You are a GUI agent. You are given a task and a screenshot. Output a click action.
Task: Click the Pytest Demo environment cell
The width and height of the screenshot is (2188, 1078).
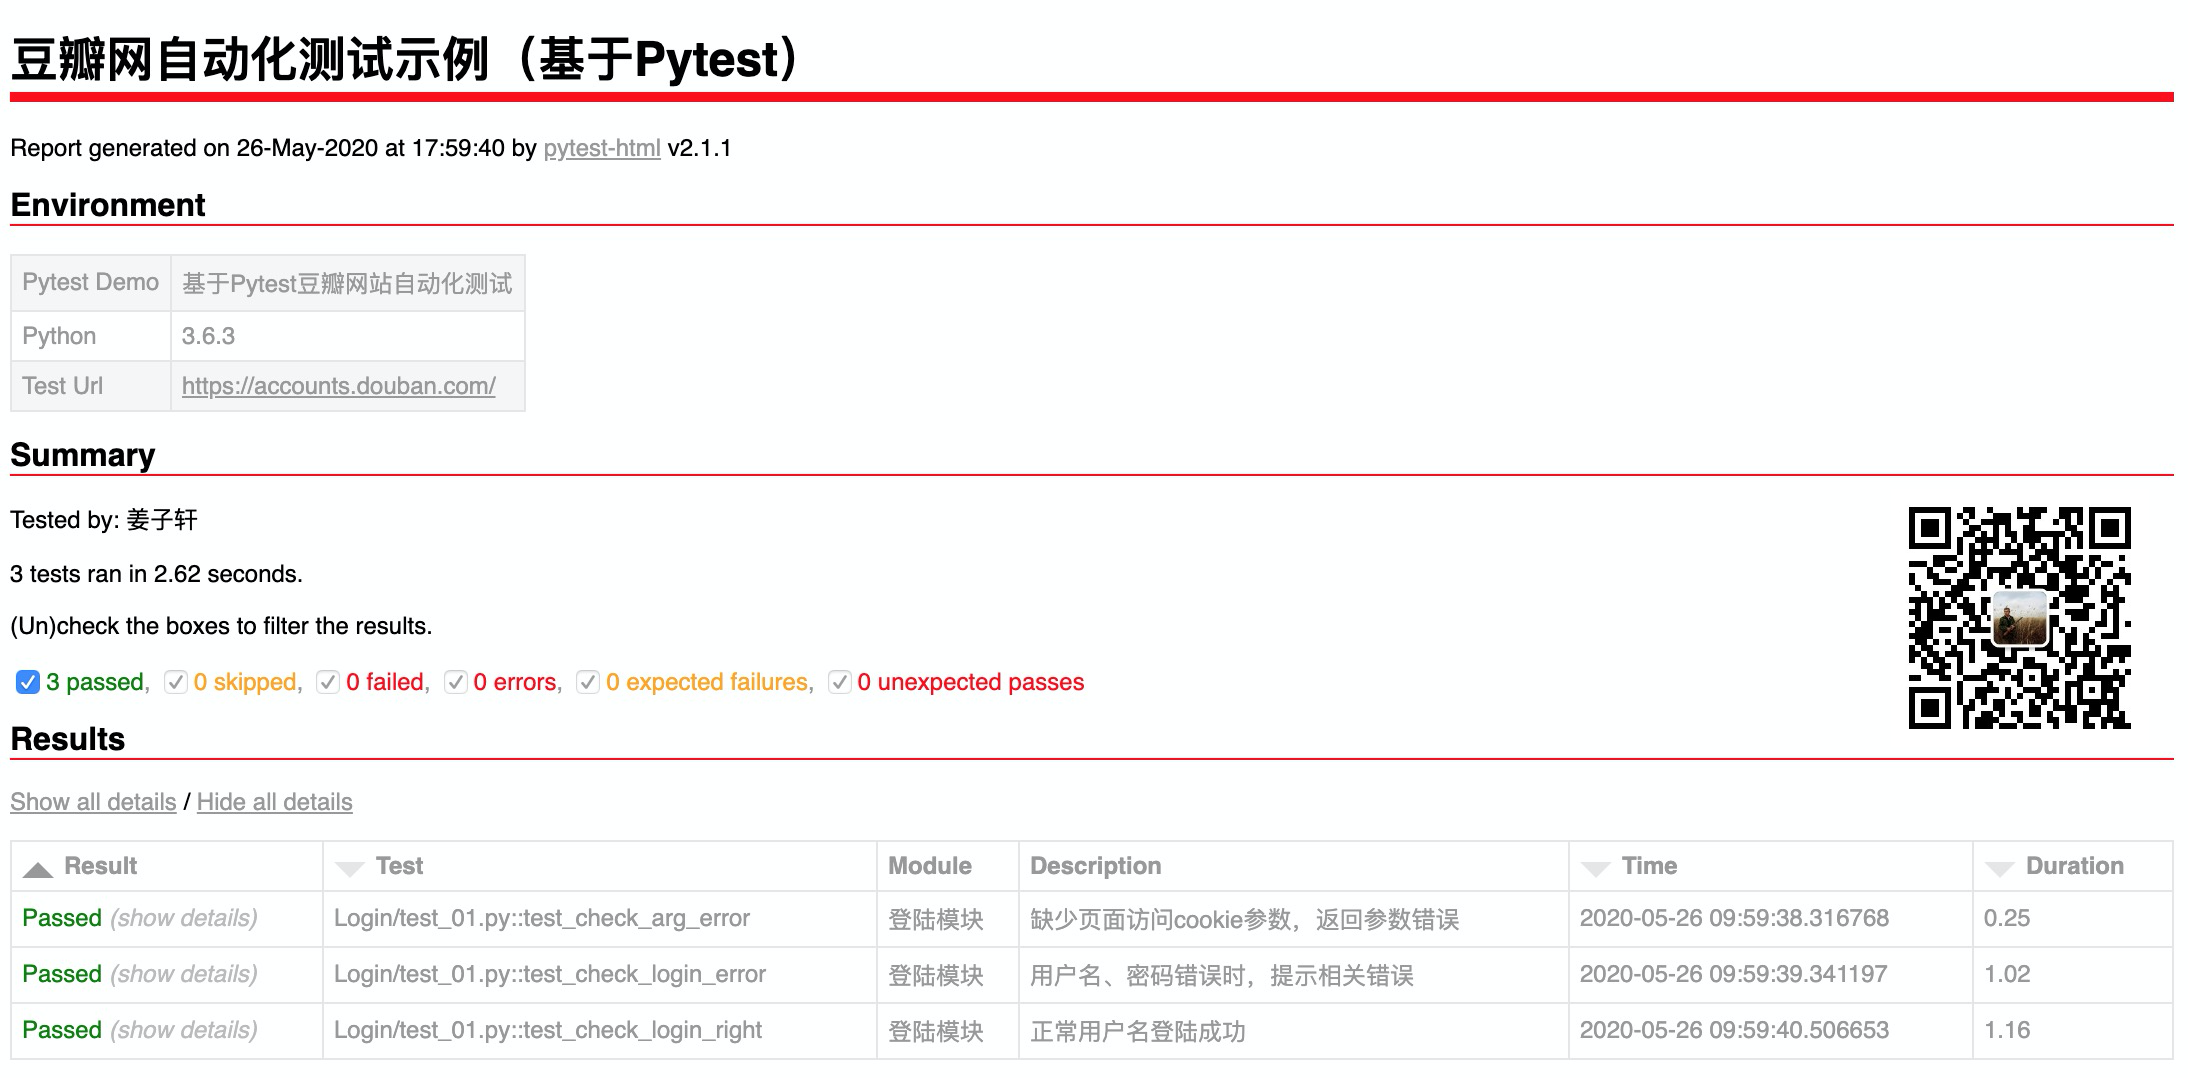[x=91, y=283]
